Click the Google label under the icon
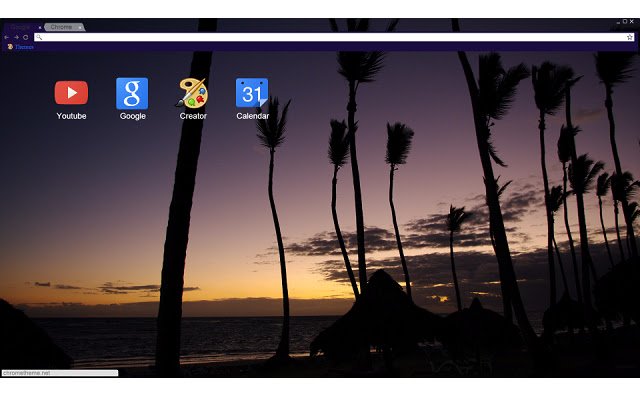Image resolution: width=640 pixels, height=400 pixels. [x=133, y=116]
